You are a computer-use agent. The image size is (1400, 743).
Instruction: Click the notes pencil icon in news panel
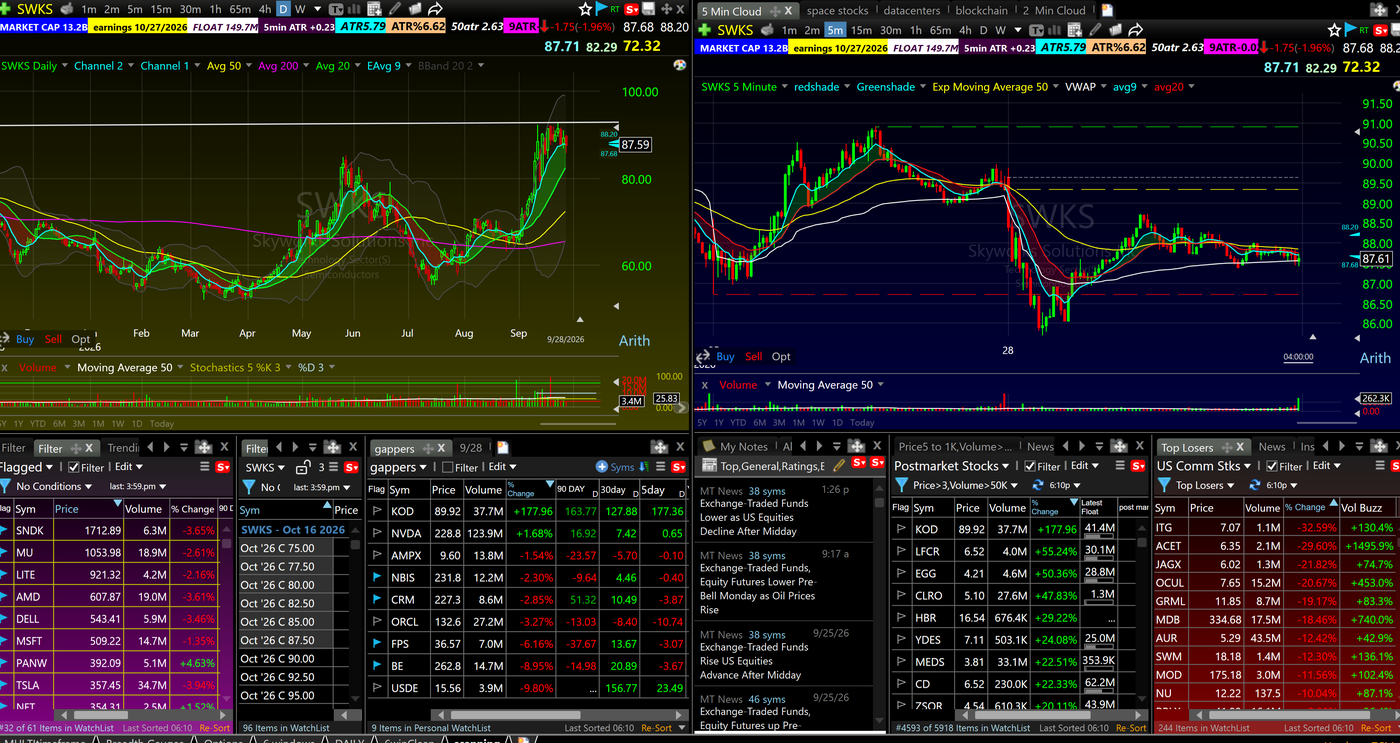click(x=839, y=466)
